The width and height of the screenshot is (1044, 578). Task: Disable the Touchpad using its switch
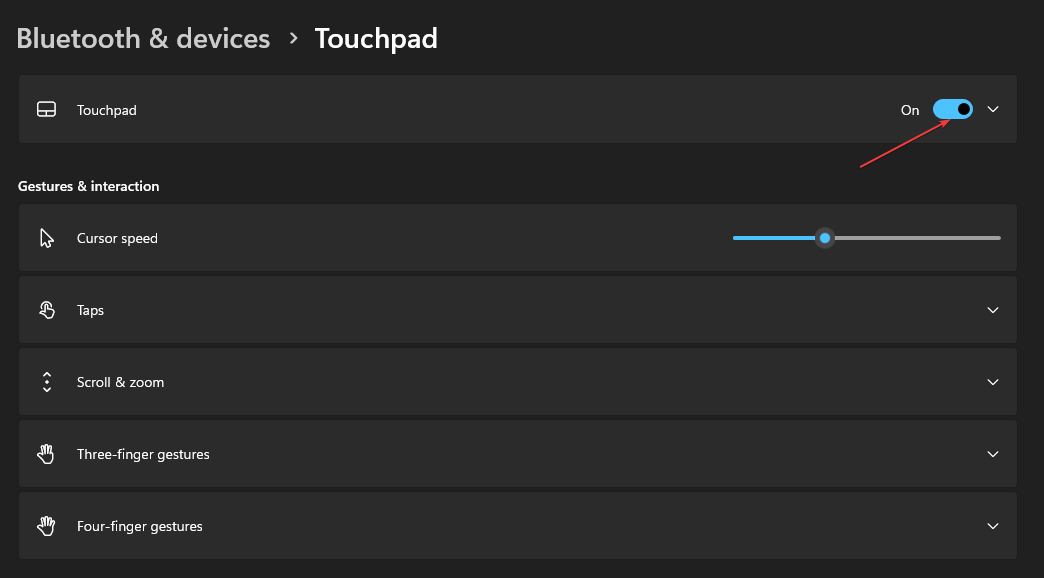tap(953, 109)
